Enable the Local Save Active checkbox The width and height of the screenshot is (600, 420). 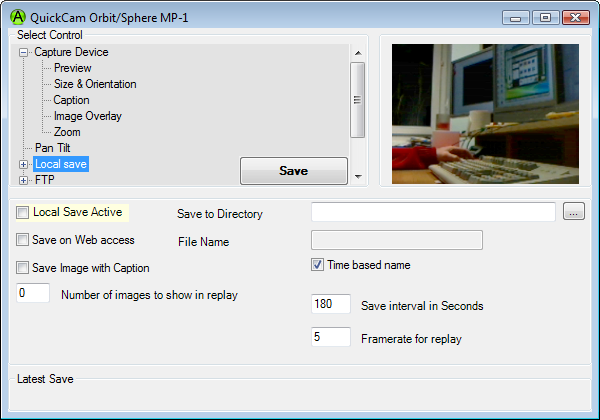(x=23, y=212)
